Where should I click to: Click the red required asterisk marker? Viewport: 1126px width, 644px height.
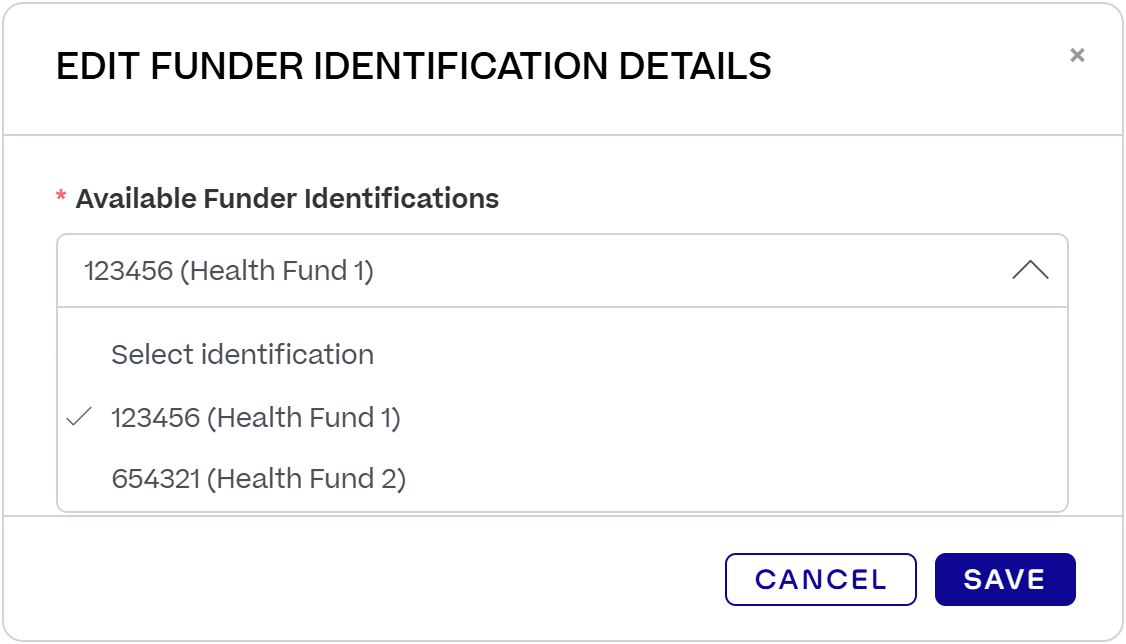tap(62, 198)
